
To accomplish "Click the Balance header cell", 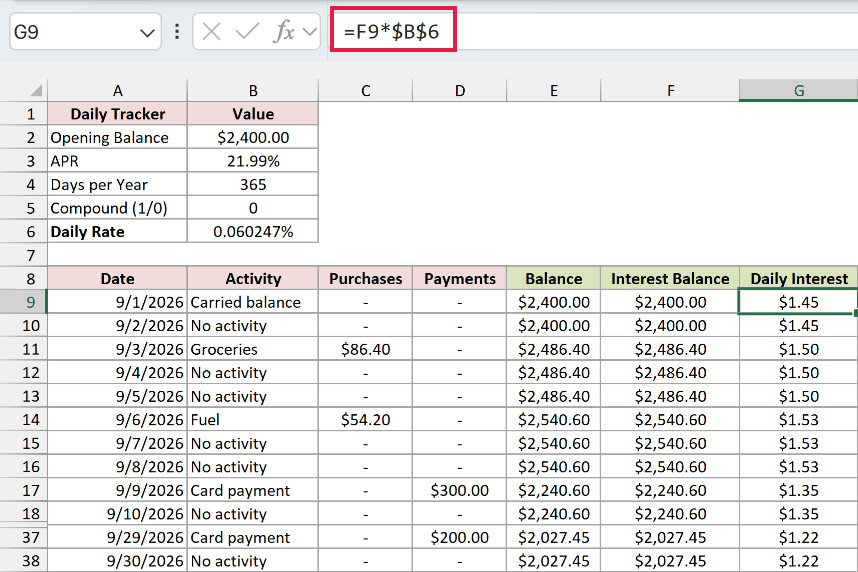I will click(x=554, y=279).
